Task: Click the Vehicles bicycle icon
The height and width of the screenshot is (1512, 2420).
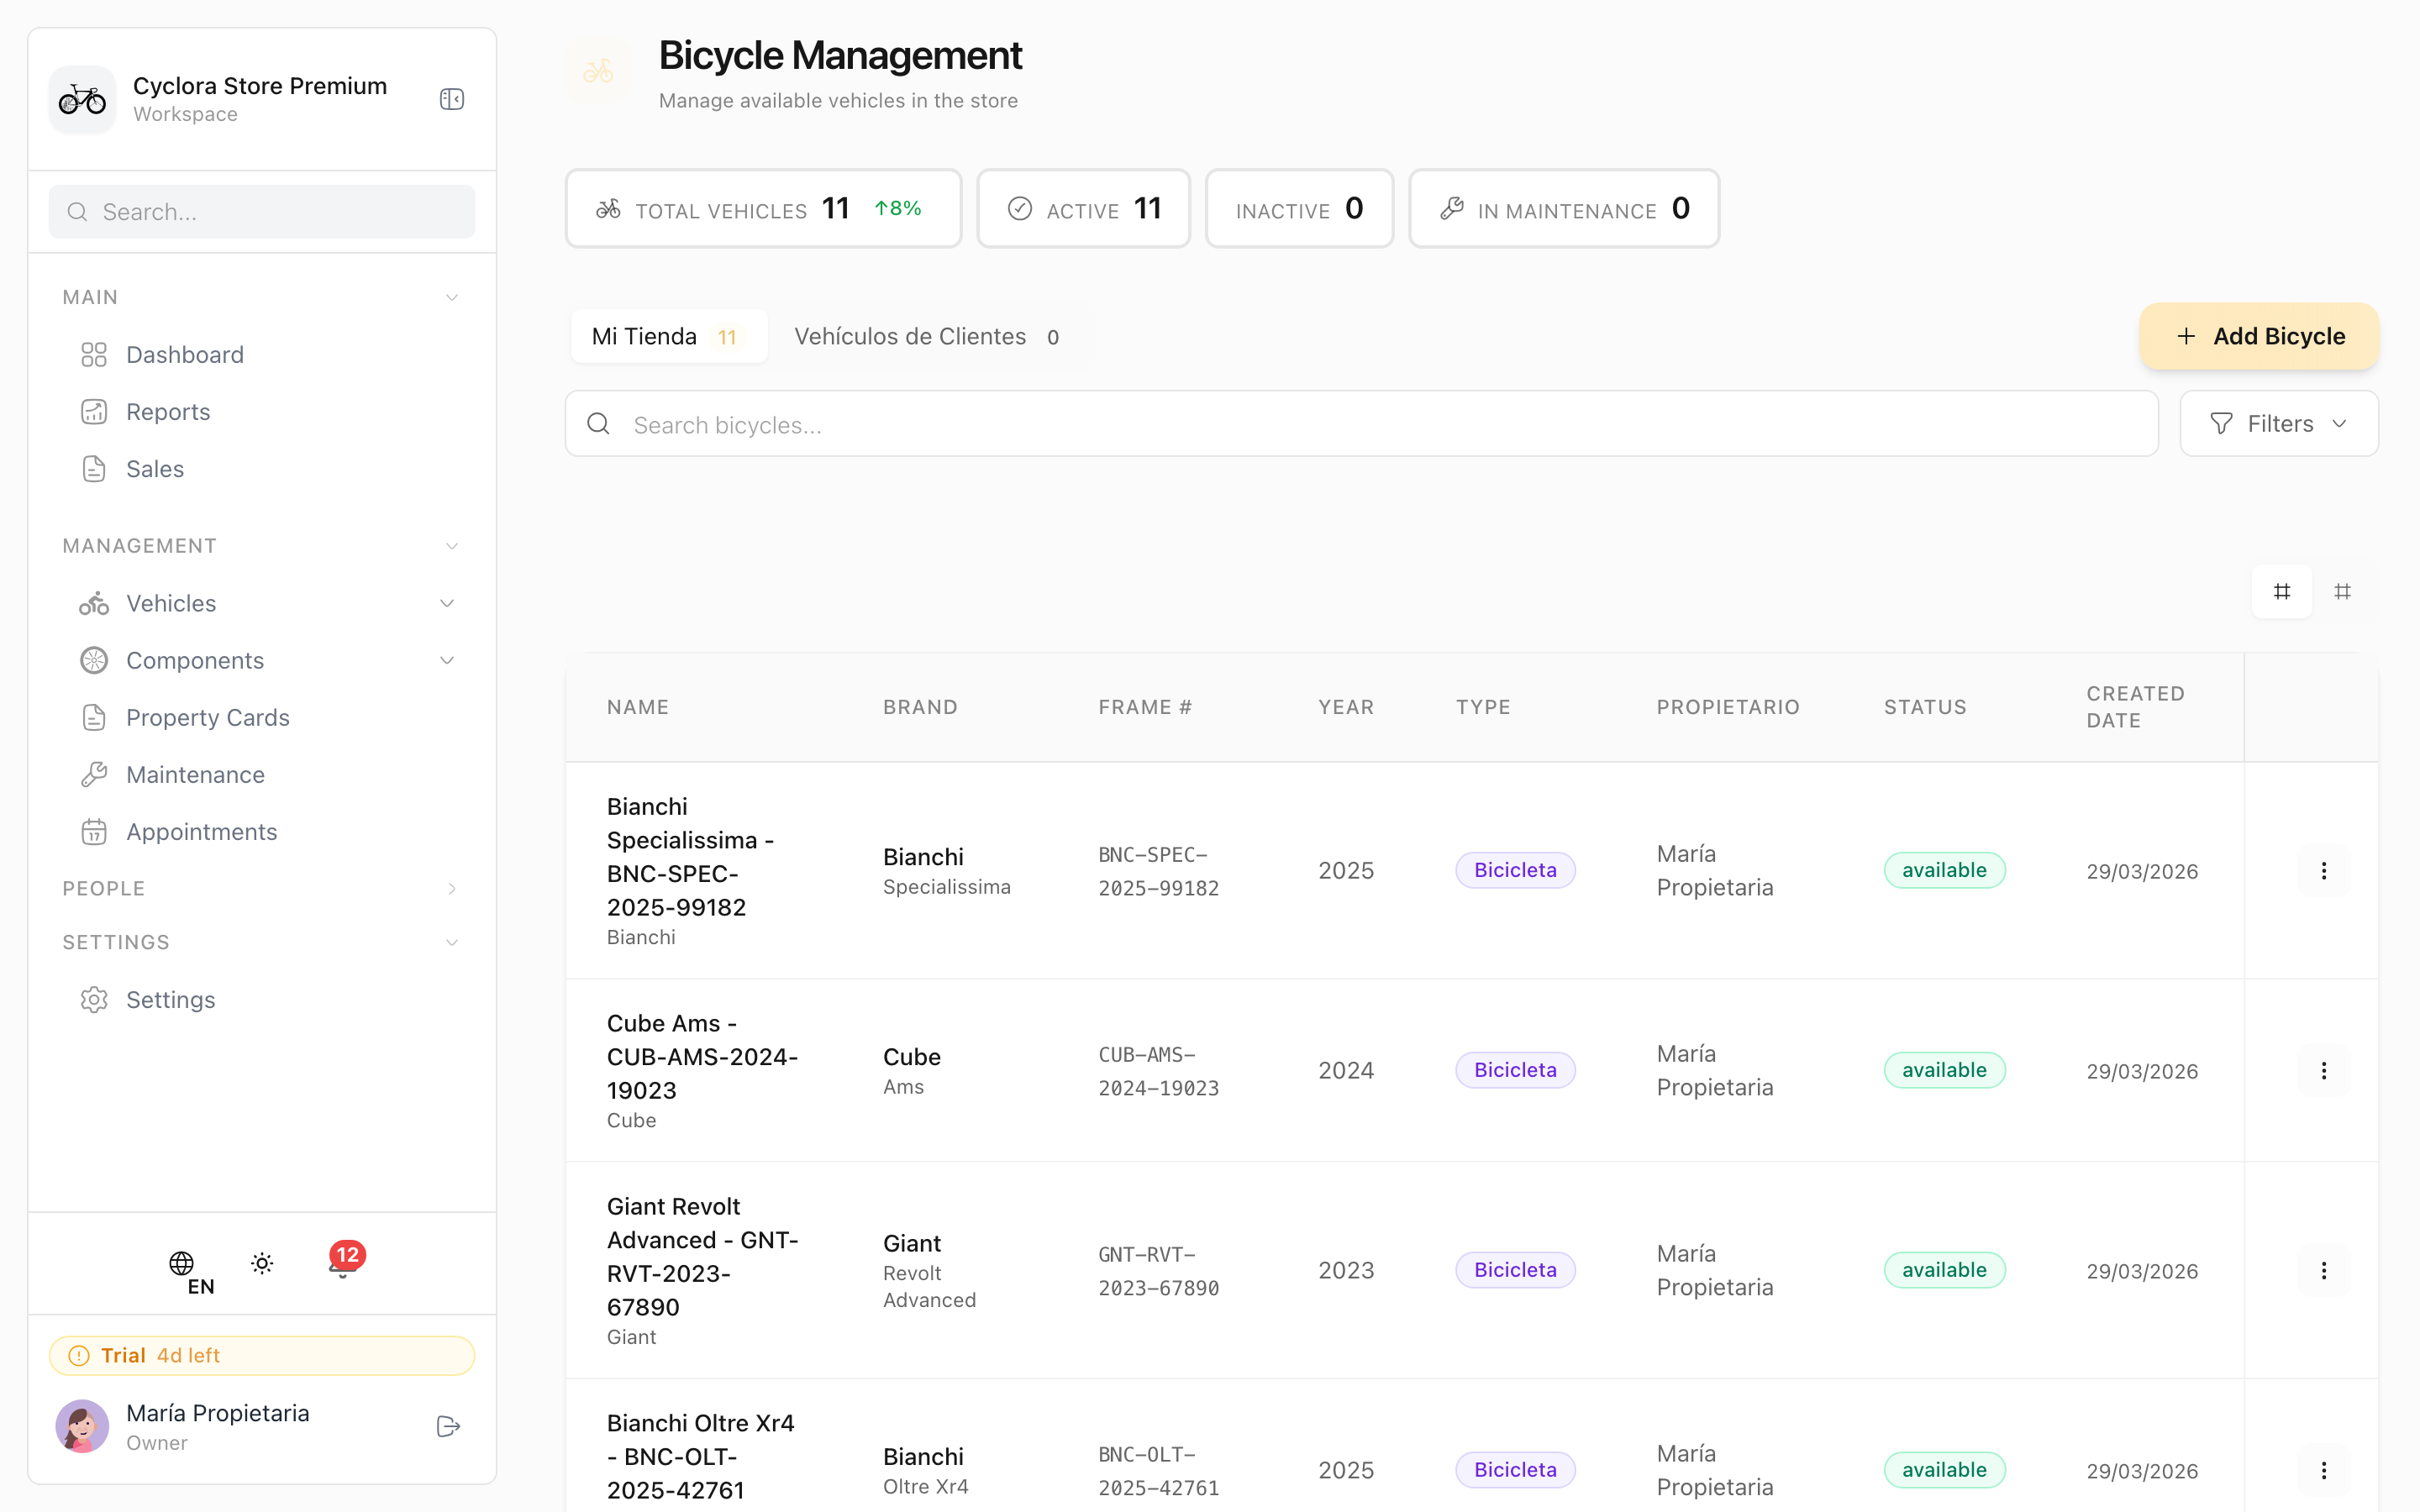Action: (94, 603)
